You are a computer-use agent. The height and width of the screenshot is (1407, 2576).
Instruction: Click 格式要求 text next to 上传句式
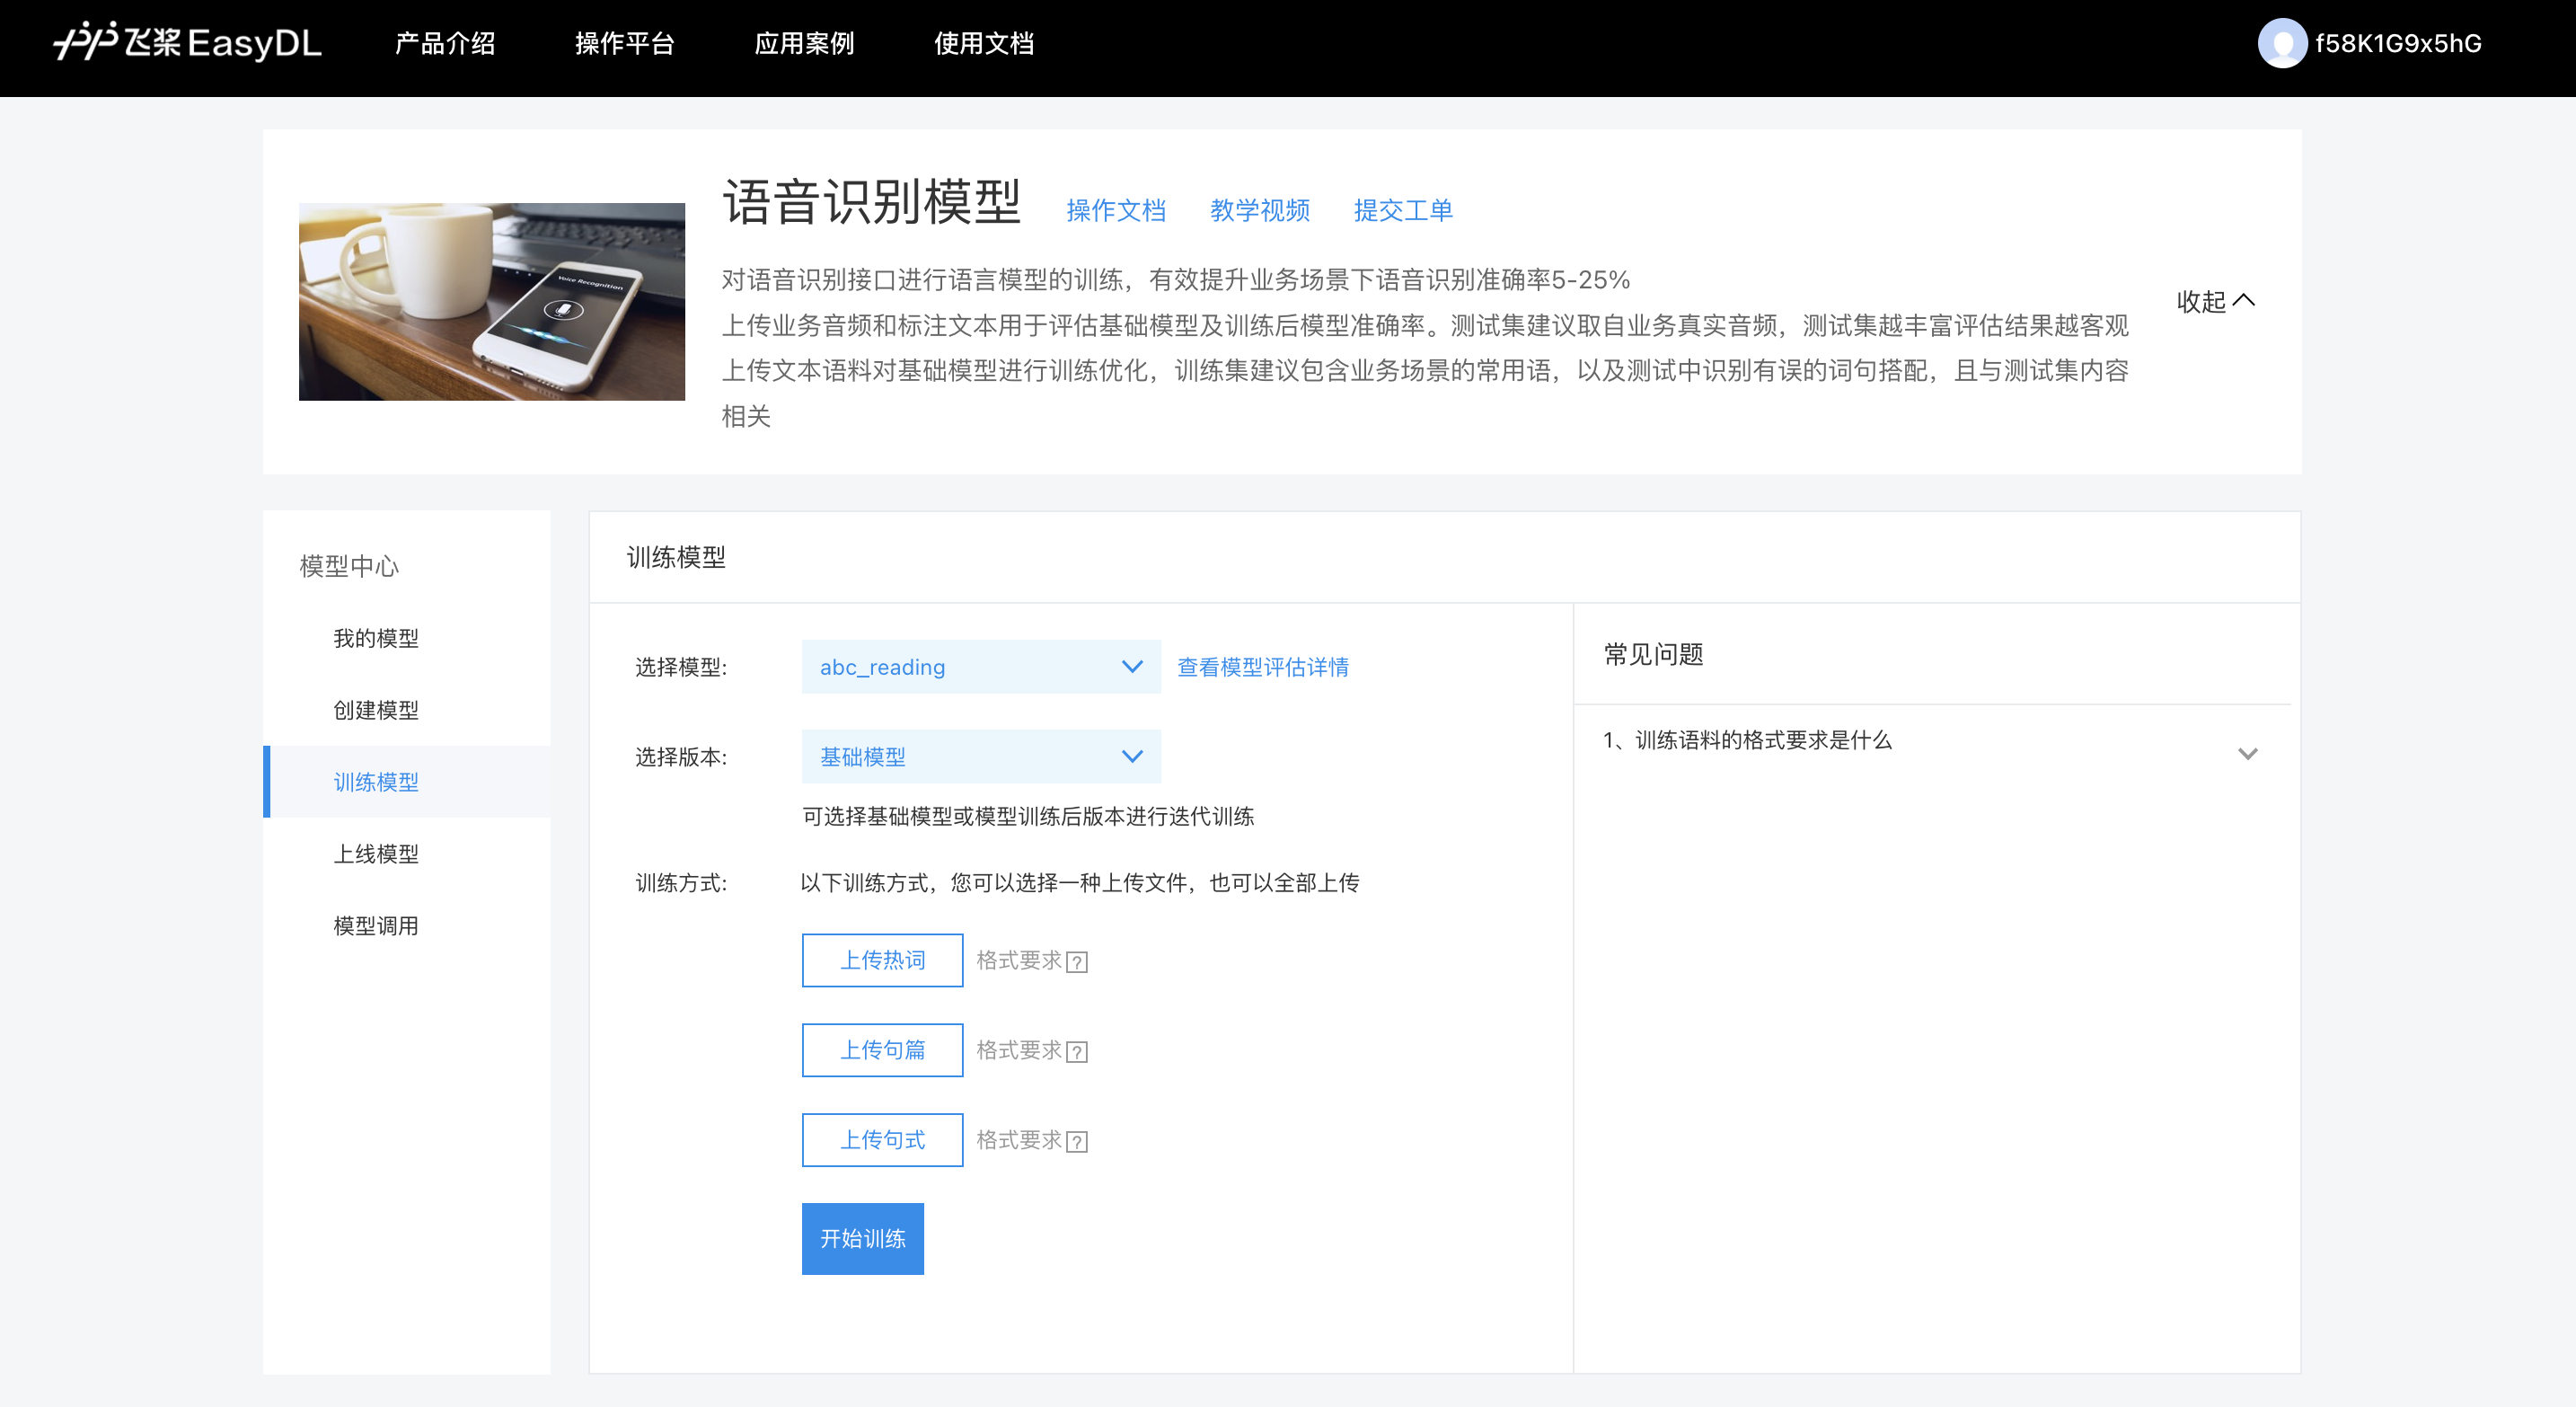(x=1019, y=1140)
